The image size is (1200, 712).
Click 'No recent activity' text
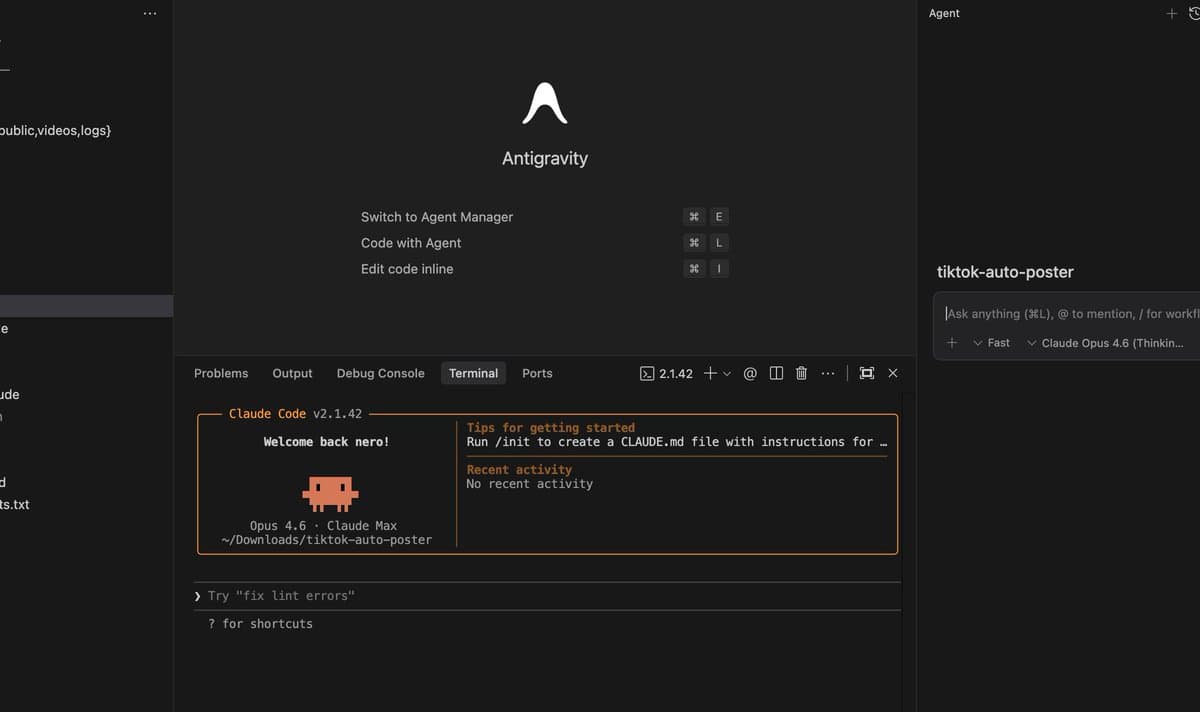[x=530, y=484]
